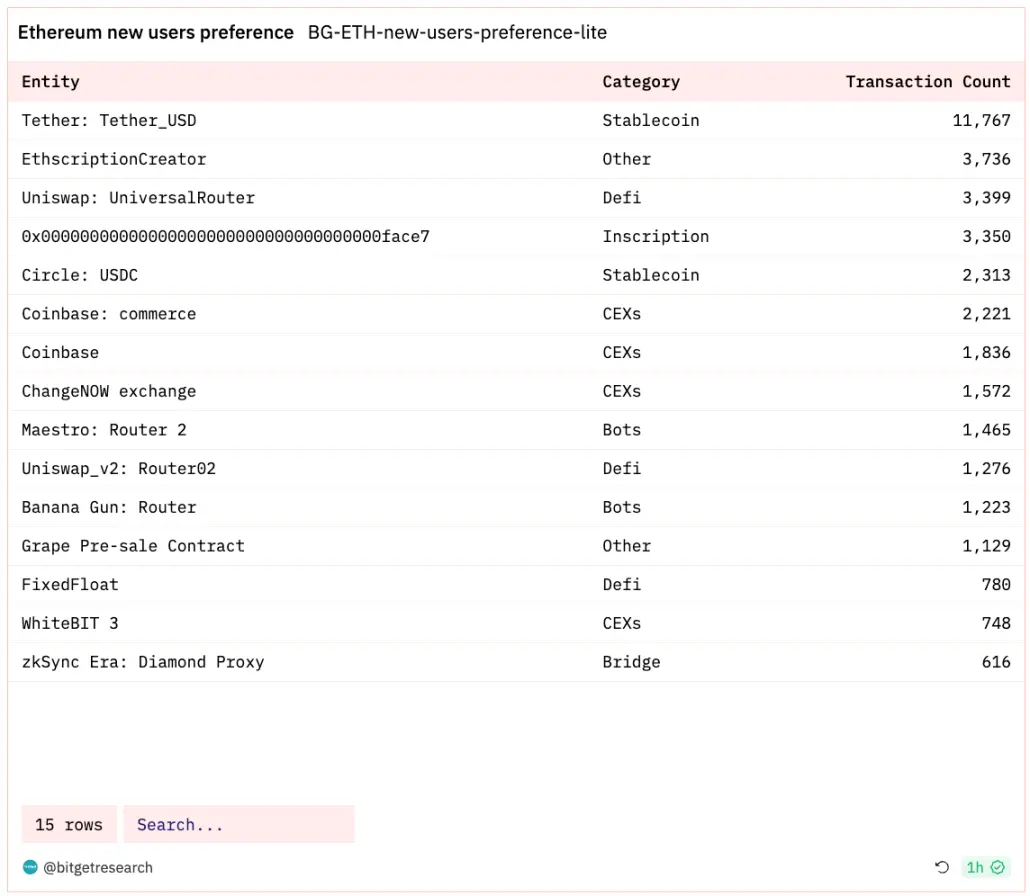Click the Maestro: Router 2 entity cell

pos(104,430)
